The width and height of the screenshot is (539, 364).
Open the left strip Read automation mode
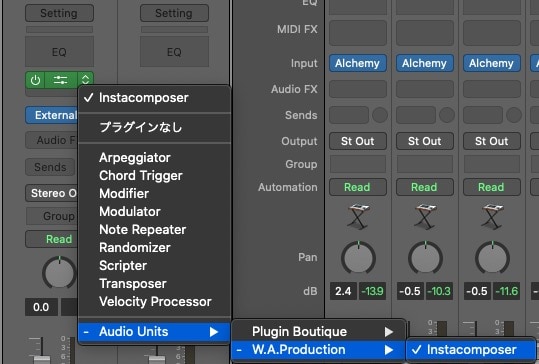tap(52, 239)
